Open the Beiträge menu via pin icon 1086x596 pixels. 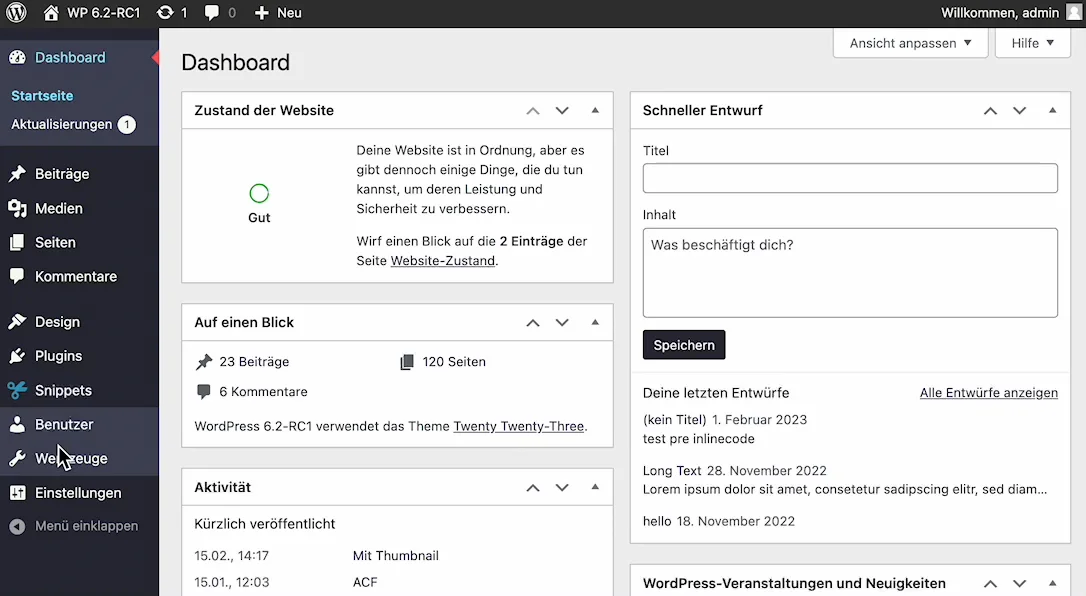17,174
